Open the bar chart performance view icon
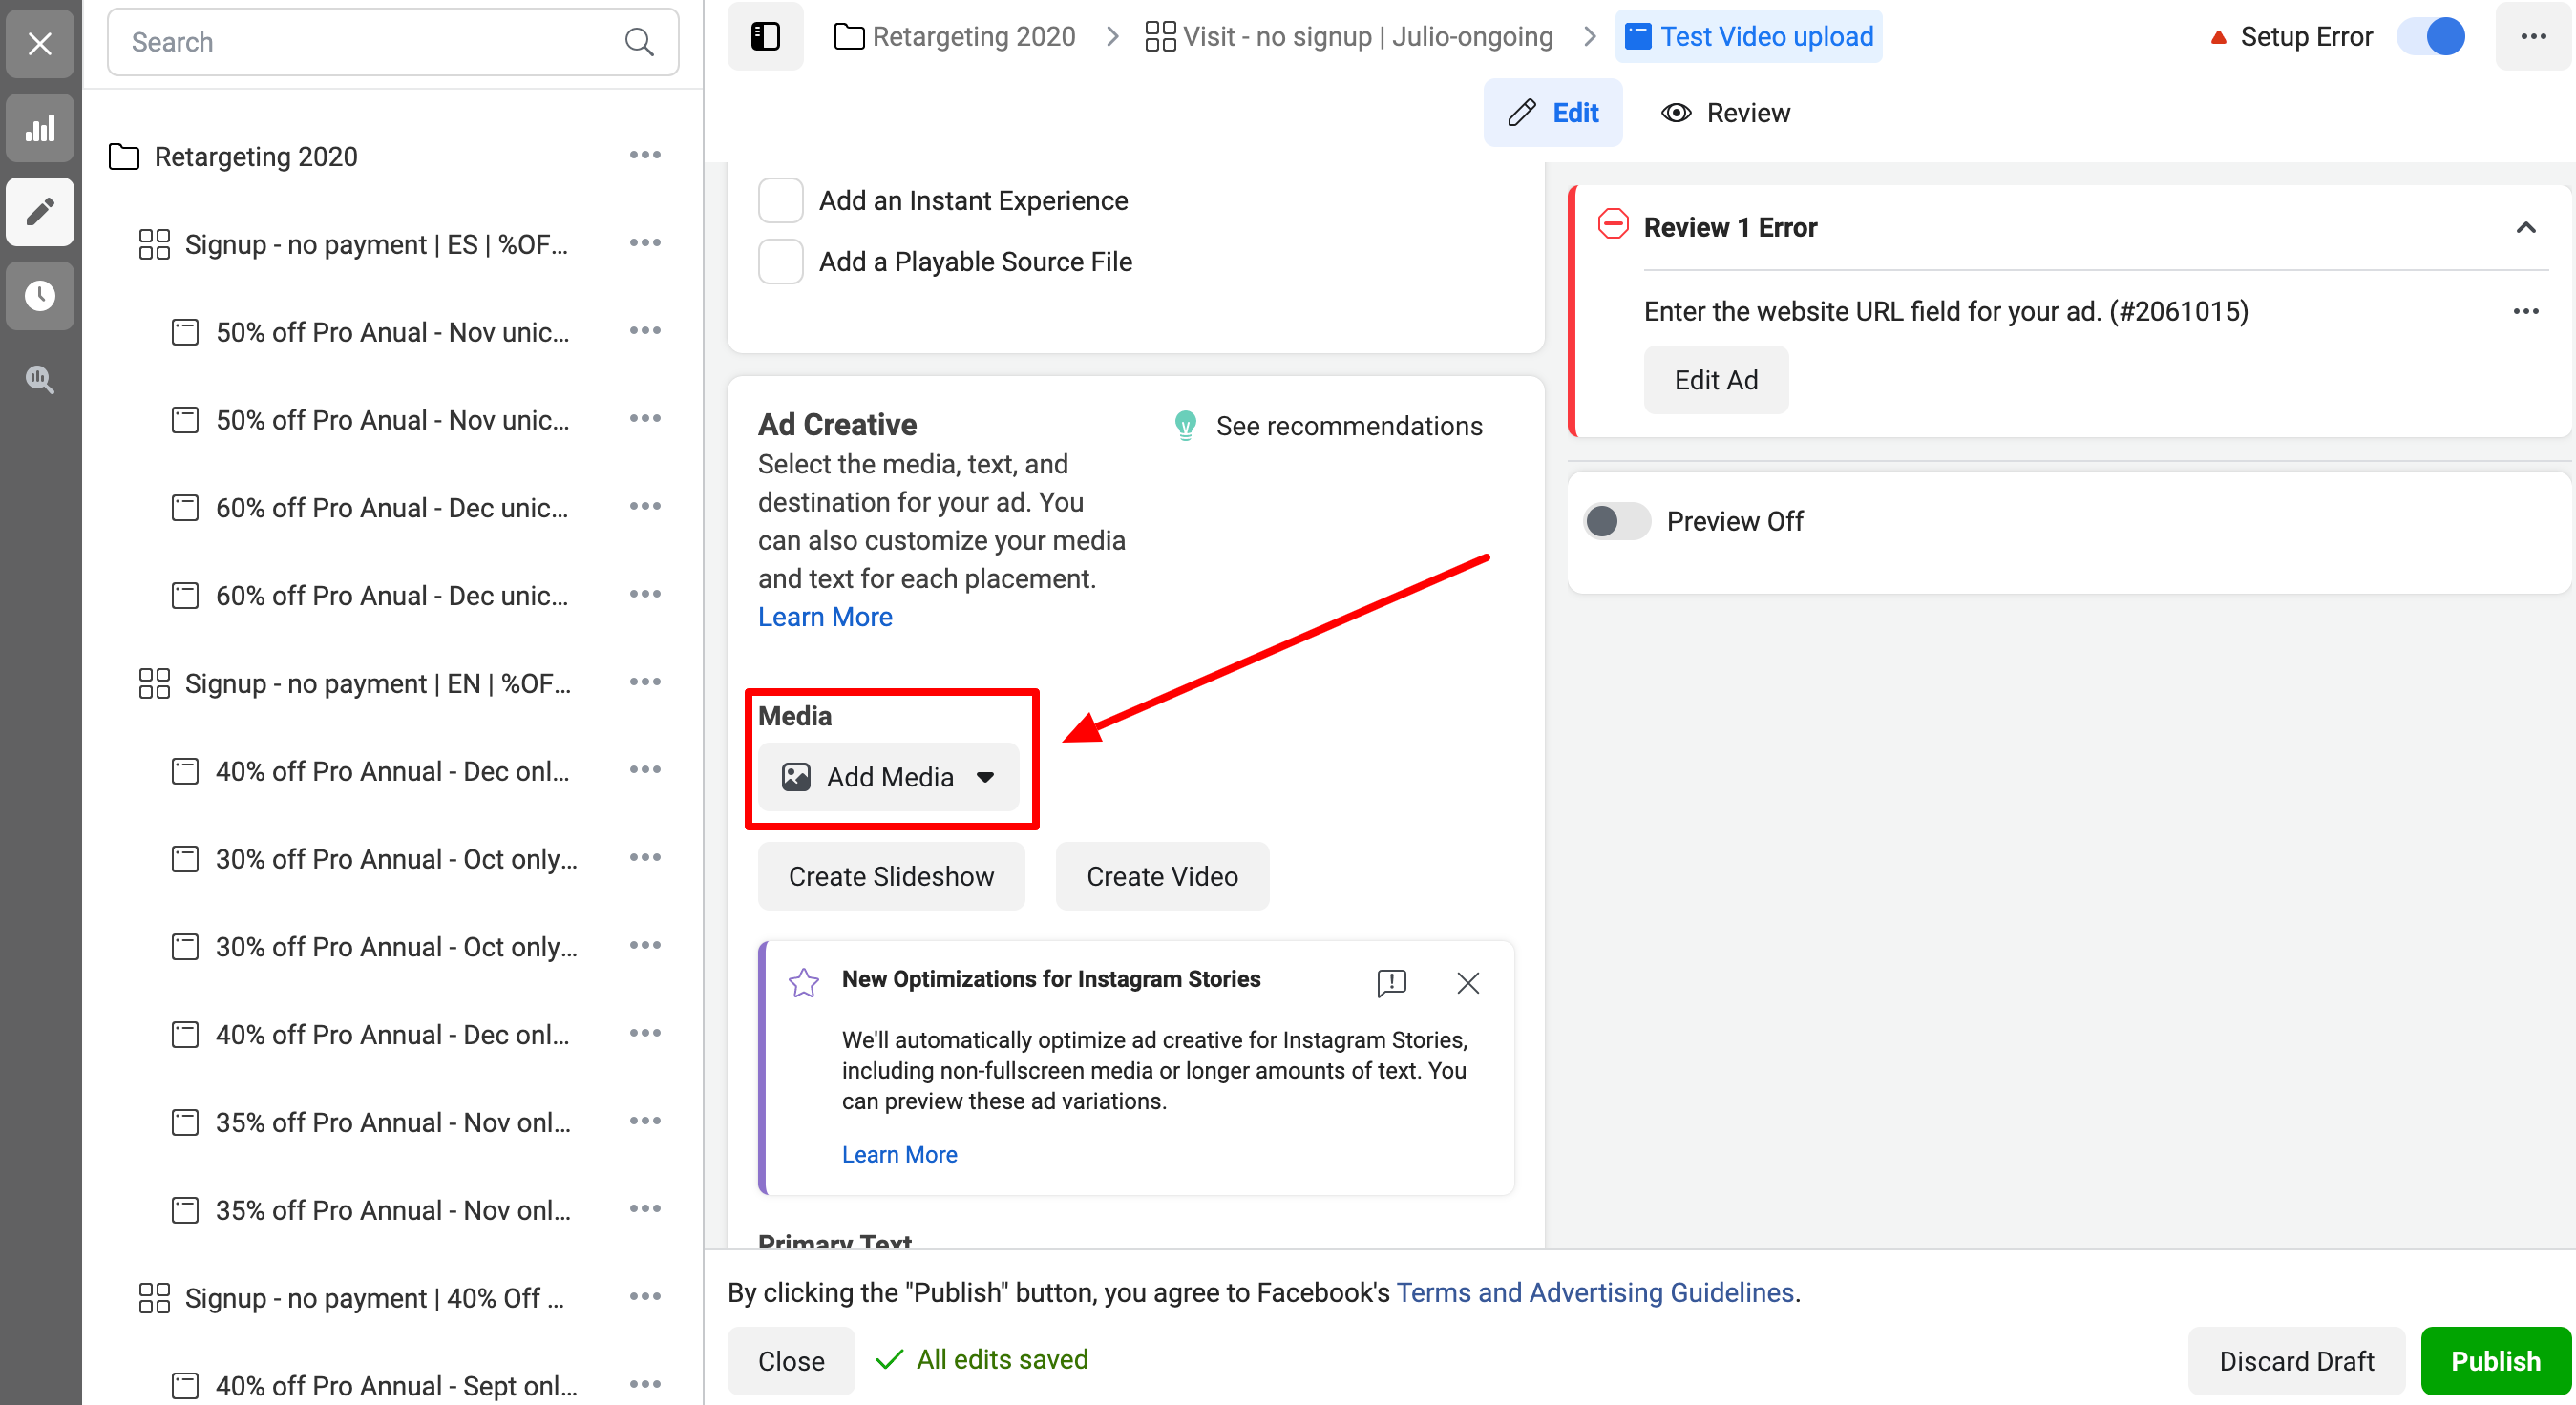2576x1405 pixels. coord(40,128)
